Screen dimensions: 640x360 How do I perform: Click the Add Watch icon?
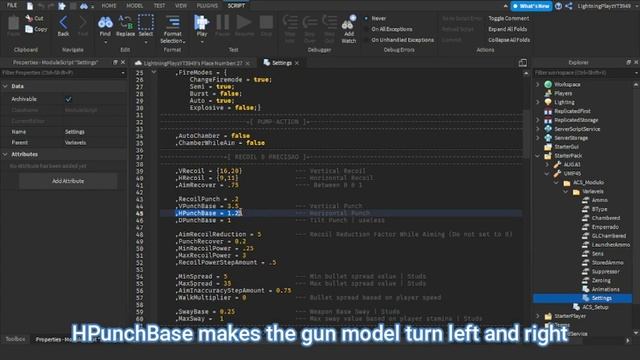(x=349, y=23)
